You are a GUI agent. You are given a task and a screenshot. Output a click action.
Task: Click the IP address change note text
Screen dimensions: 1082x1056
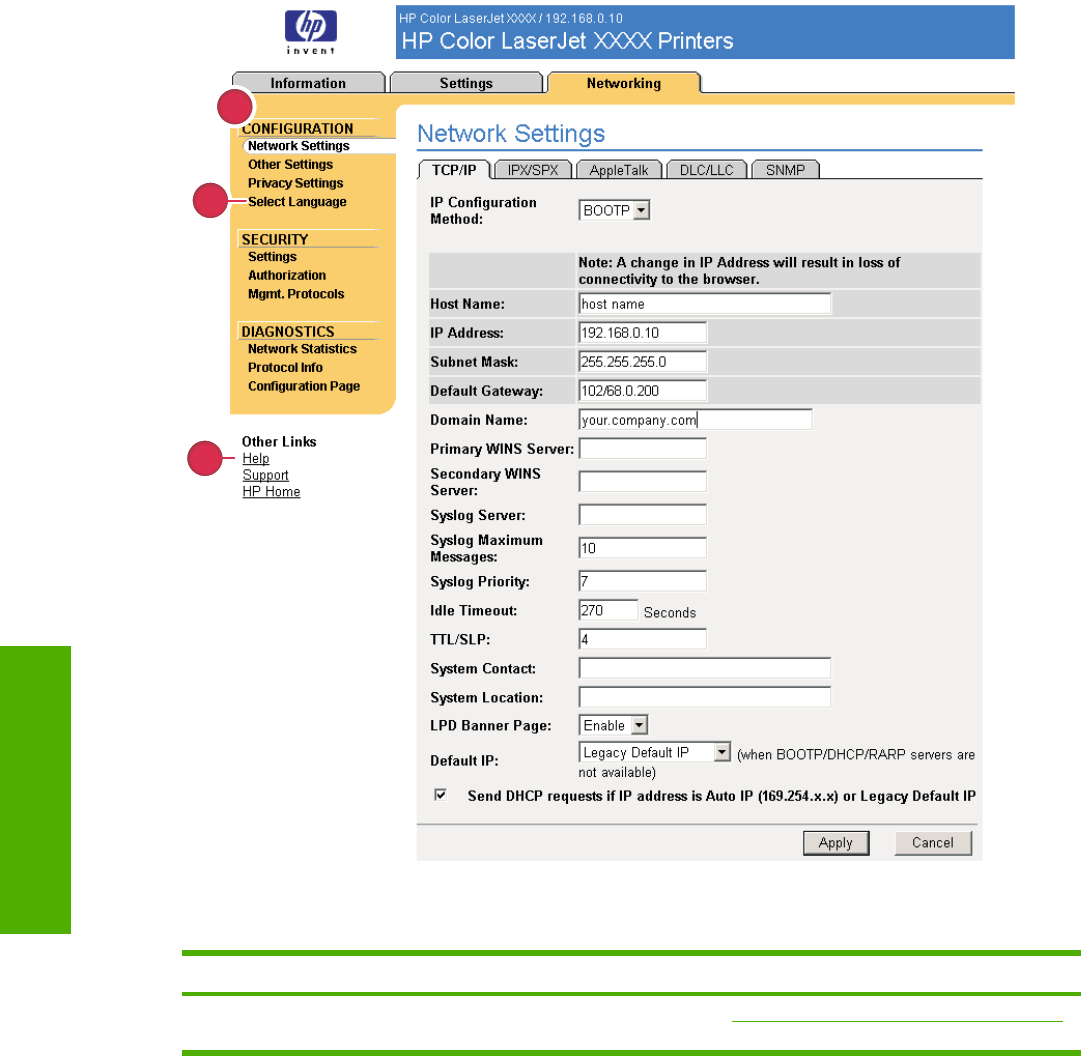(739, 271)
